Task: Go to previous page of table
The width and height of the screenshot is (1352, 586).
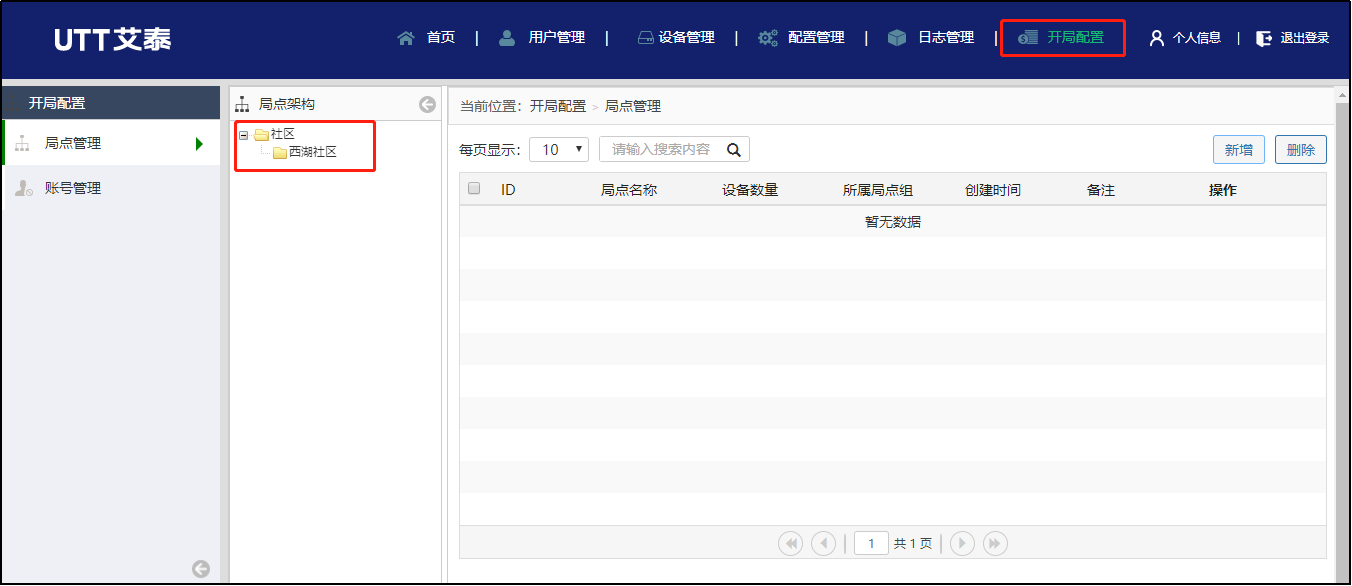Action: point(823,543)
